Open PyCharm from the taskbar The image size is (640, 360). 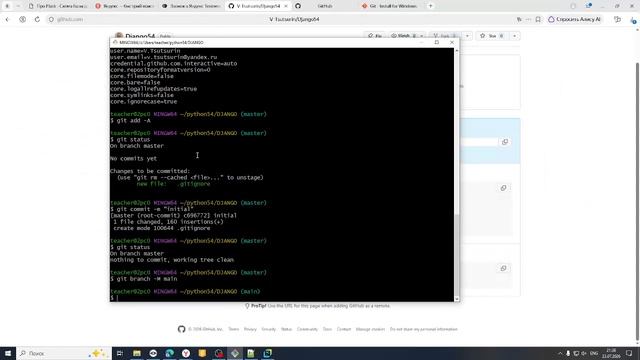tap(267, 353)
